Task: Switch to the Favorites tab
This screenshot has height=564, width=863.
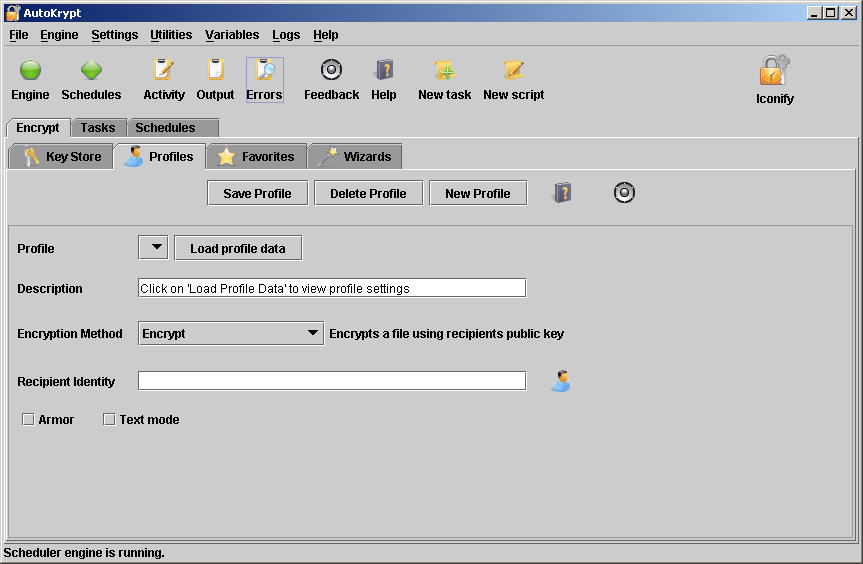Action: [x=256, y=157]
